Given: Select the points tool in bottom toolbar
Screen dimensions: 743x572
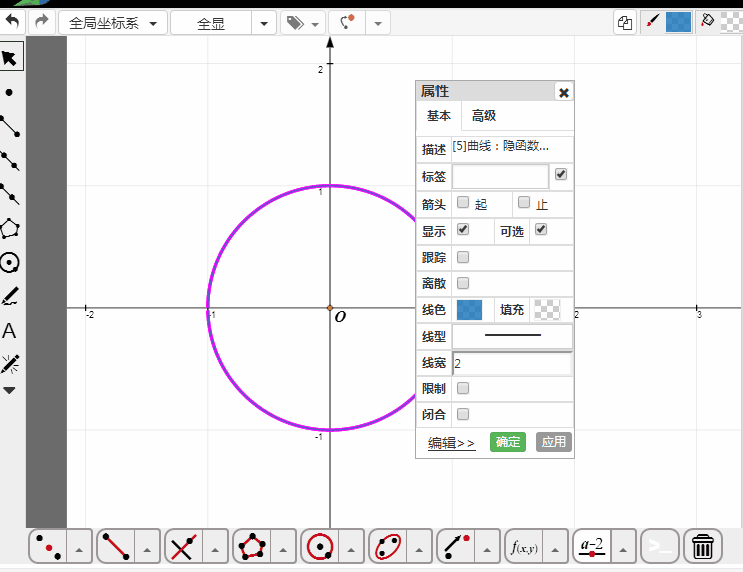Looking at the screenshot, I should click(x=48, y=547).
